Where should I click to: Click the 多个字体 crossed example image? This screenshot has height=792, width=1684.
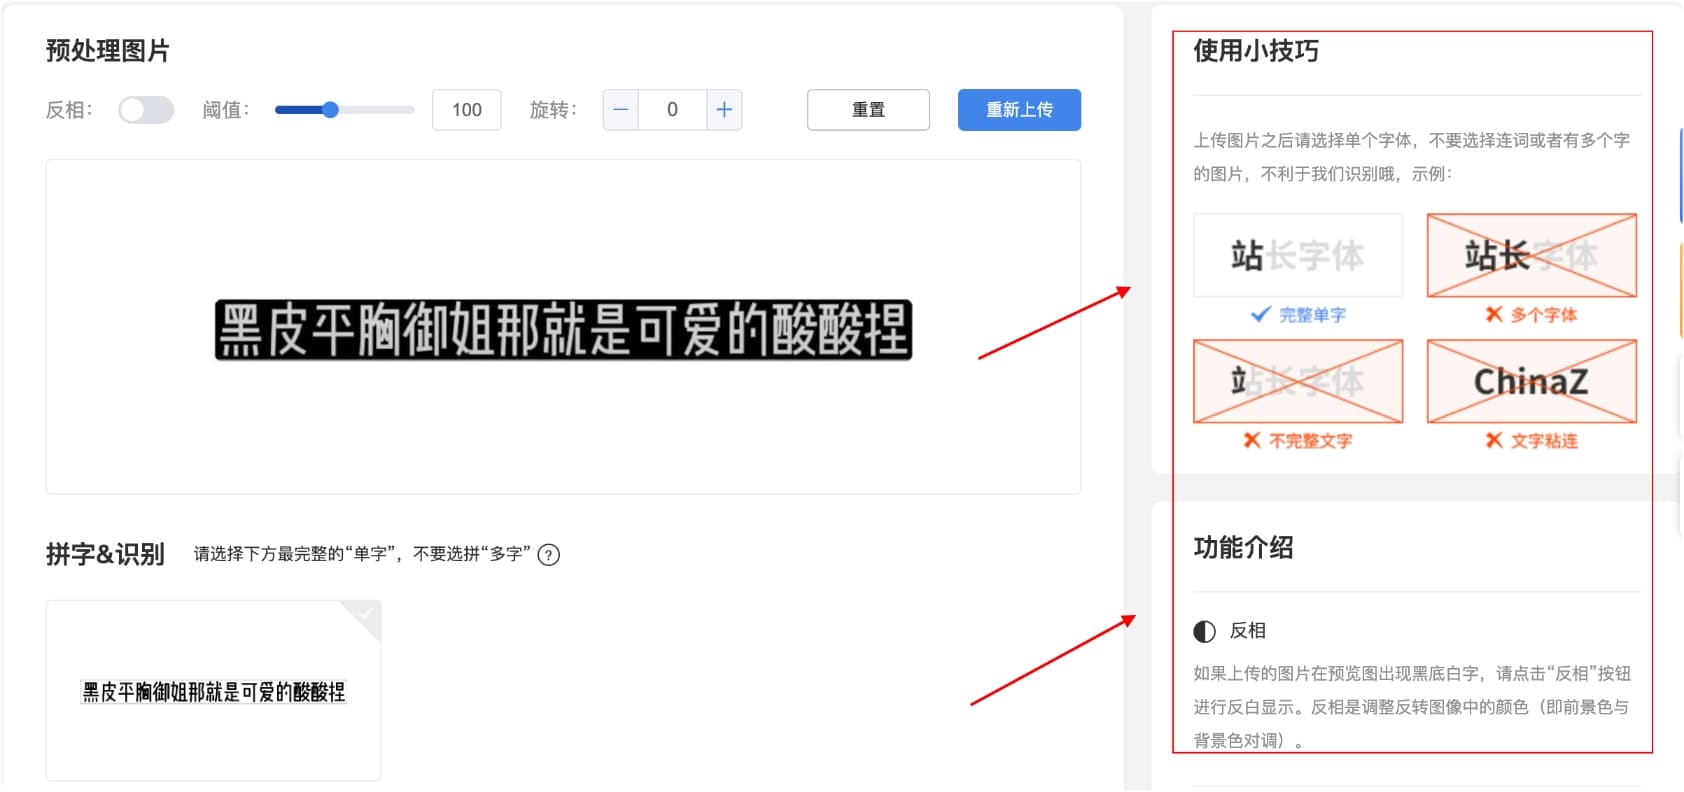[1531, 255]
